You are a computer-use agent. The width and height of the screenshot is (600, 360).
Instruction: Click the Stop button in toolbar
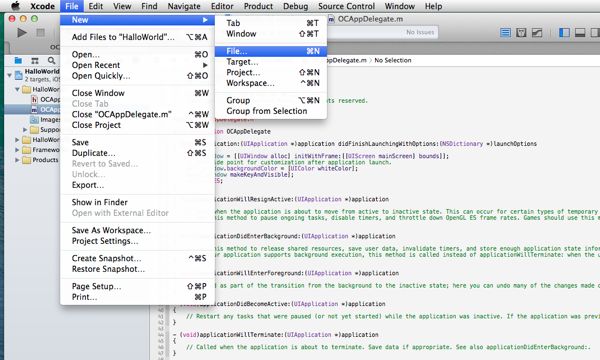(x=41, y=33)
